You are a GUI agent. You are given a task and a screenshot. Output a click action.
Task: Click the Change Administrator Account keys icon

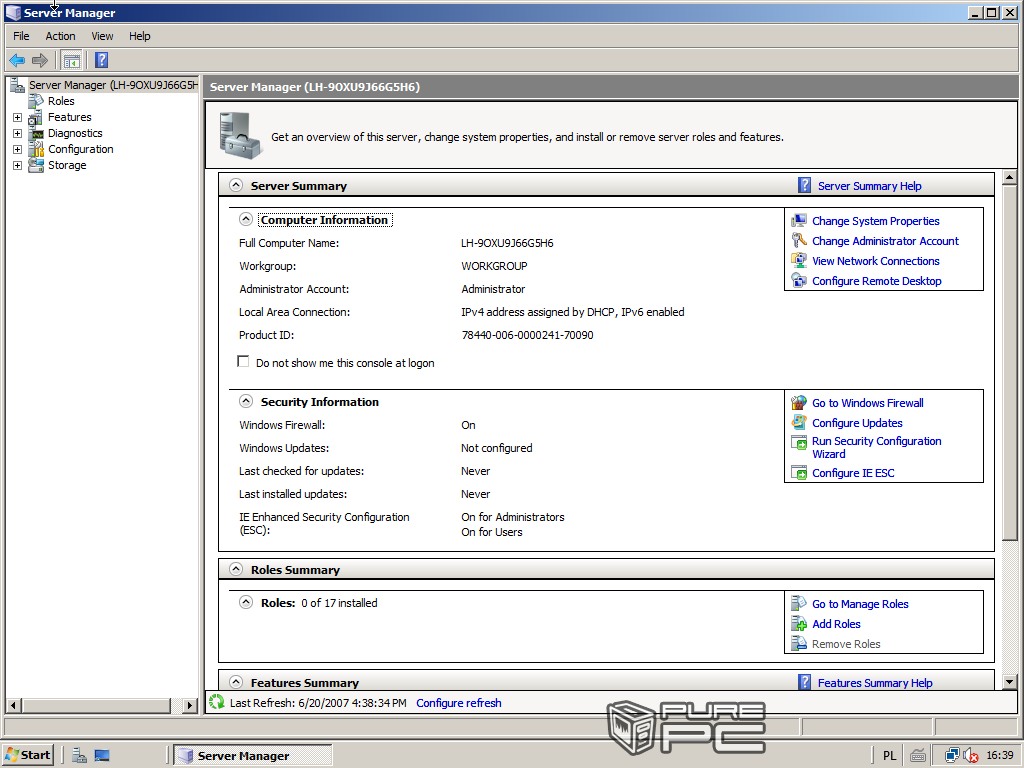point(799,241)
